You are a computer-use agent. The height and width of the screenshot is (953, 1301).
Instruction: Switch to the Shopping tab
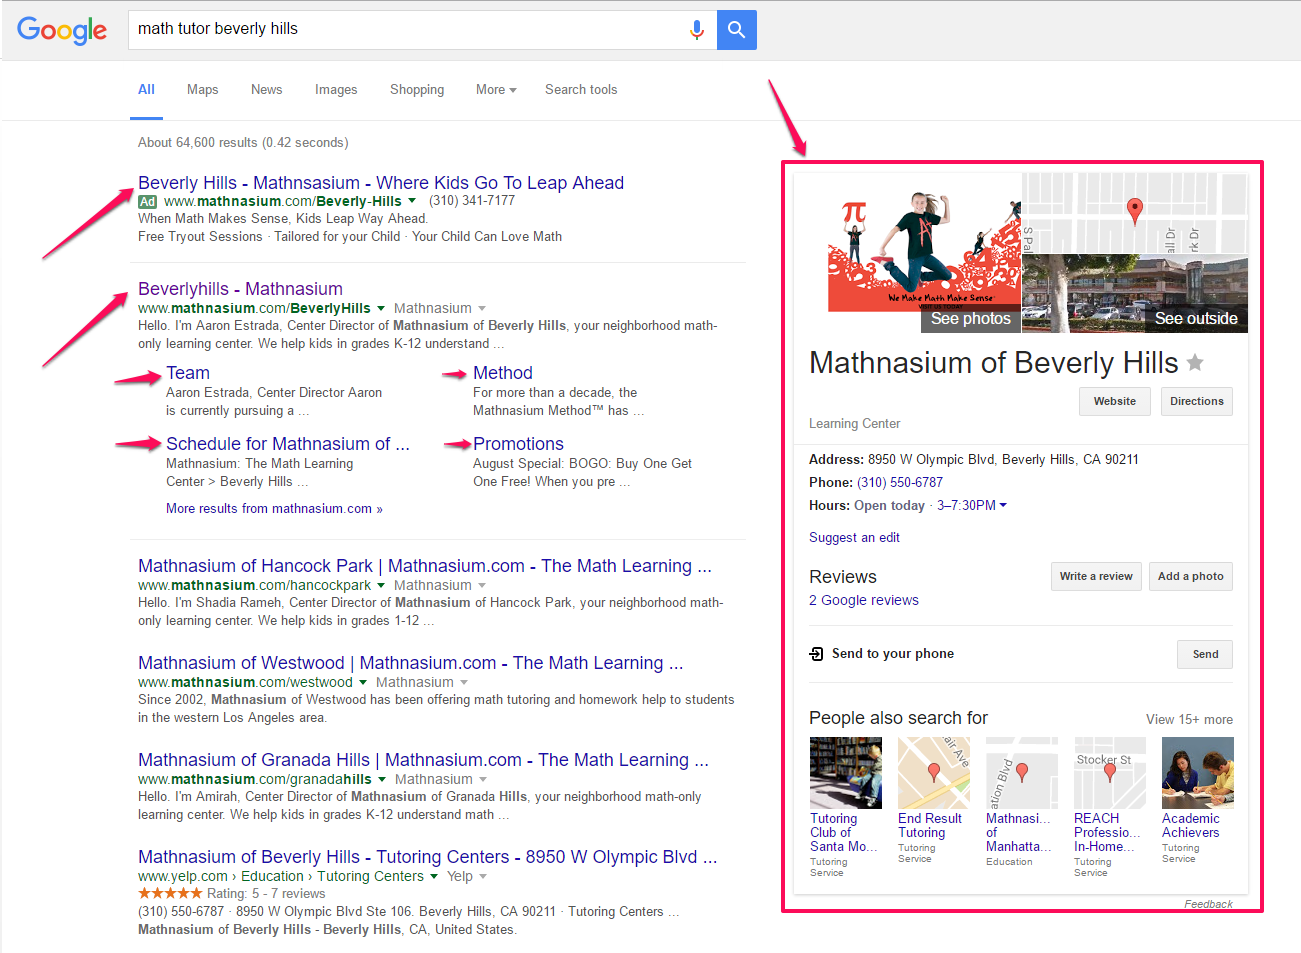(417, 89)
